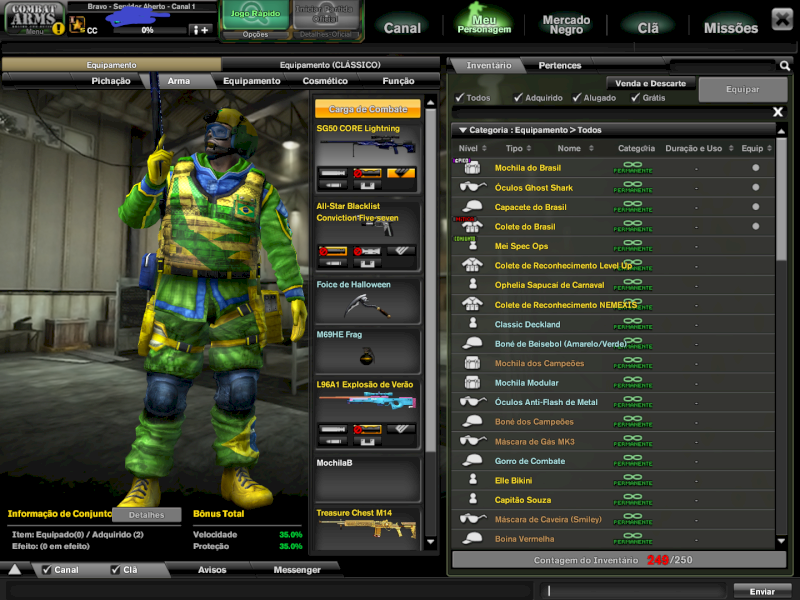Viewport: 800px width, 600px height.
Task: Open the Missões section
Action: point(731,28)
